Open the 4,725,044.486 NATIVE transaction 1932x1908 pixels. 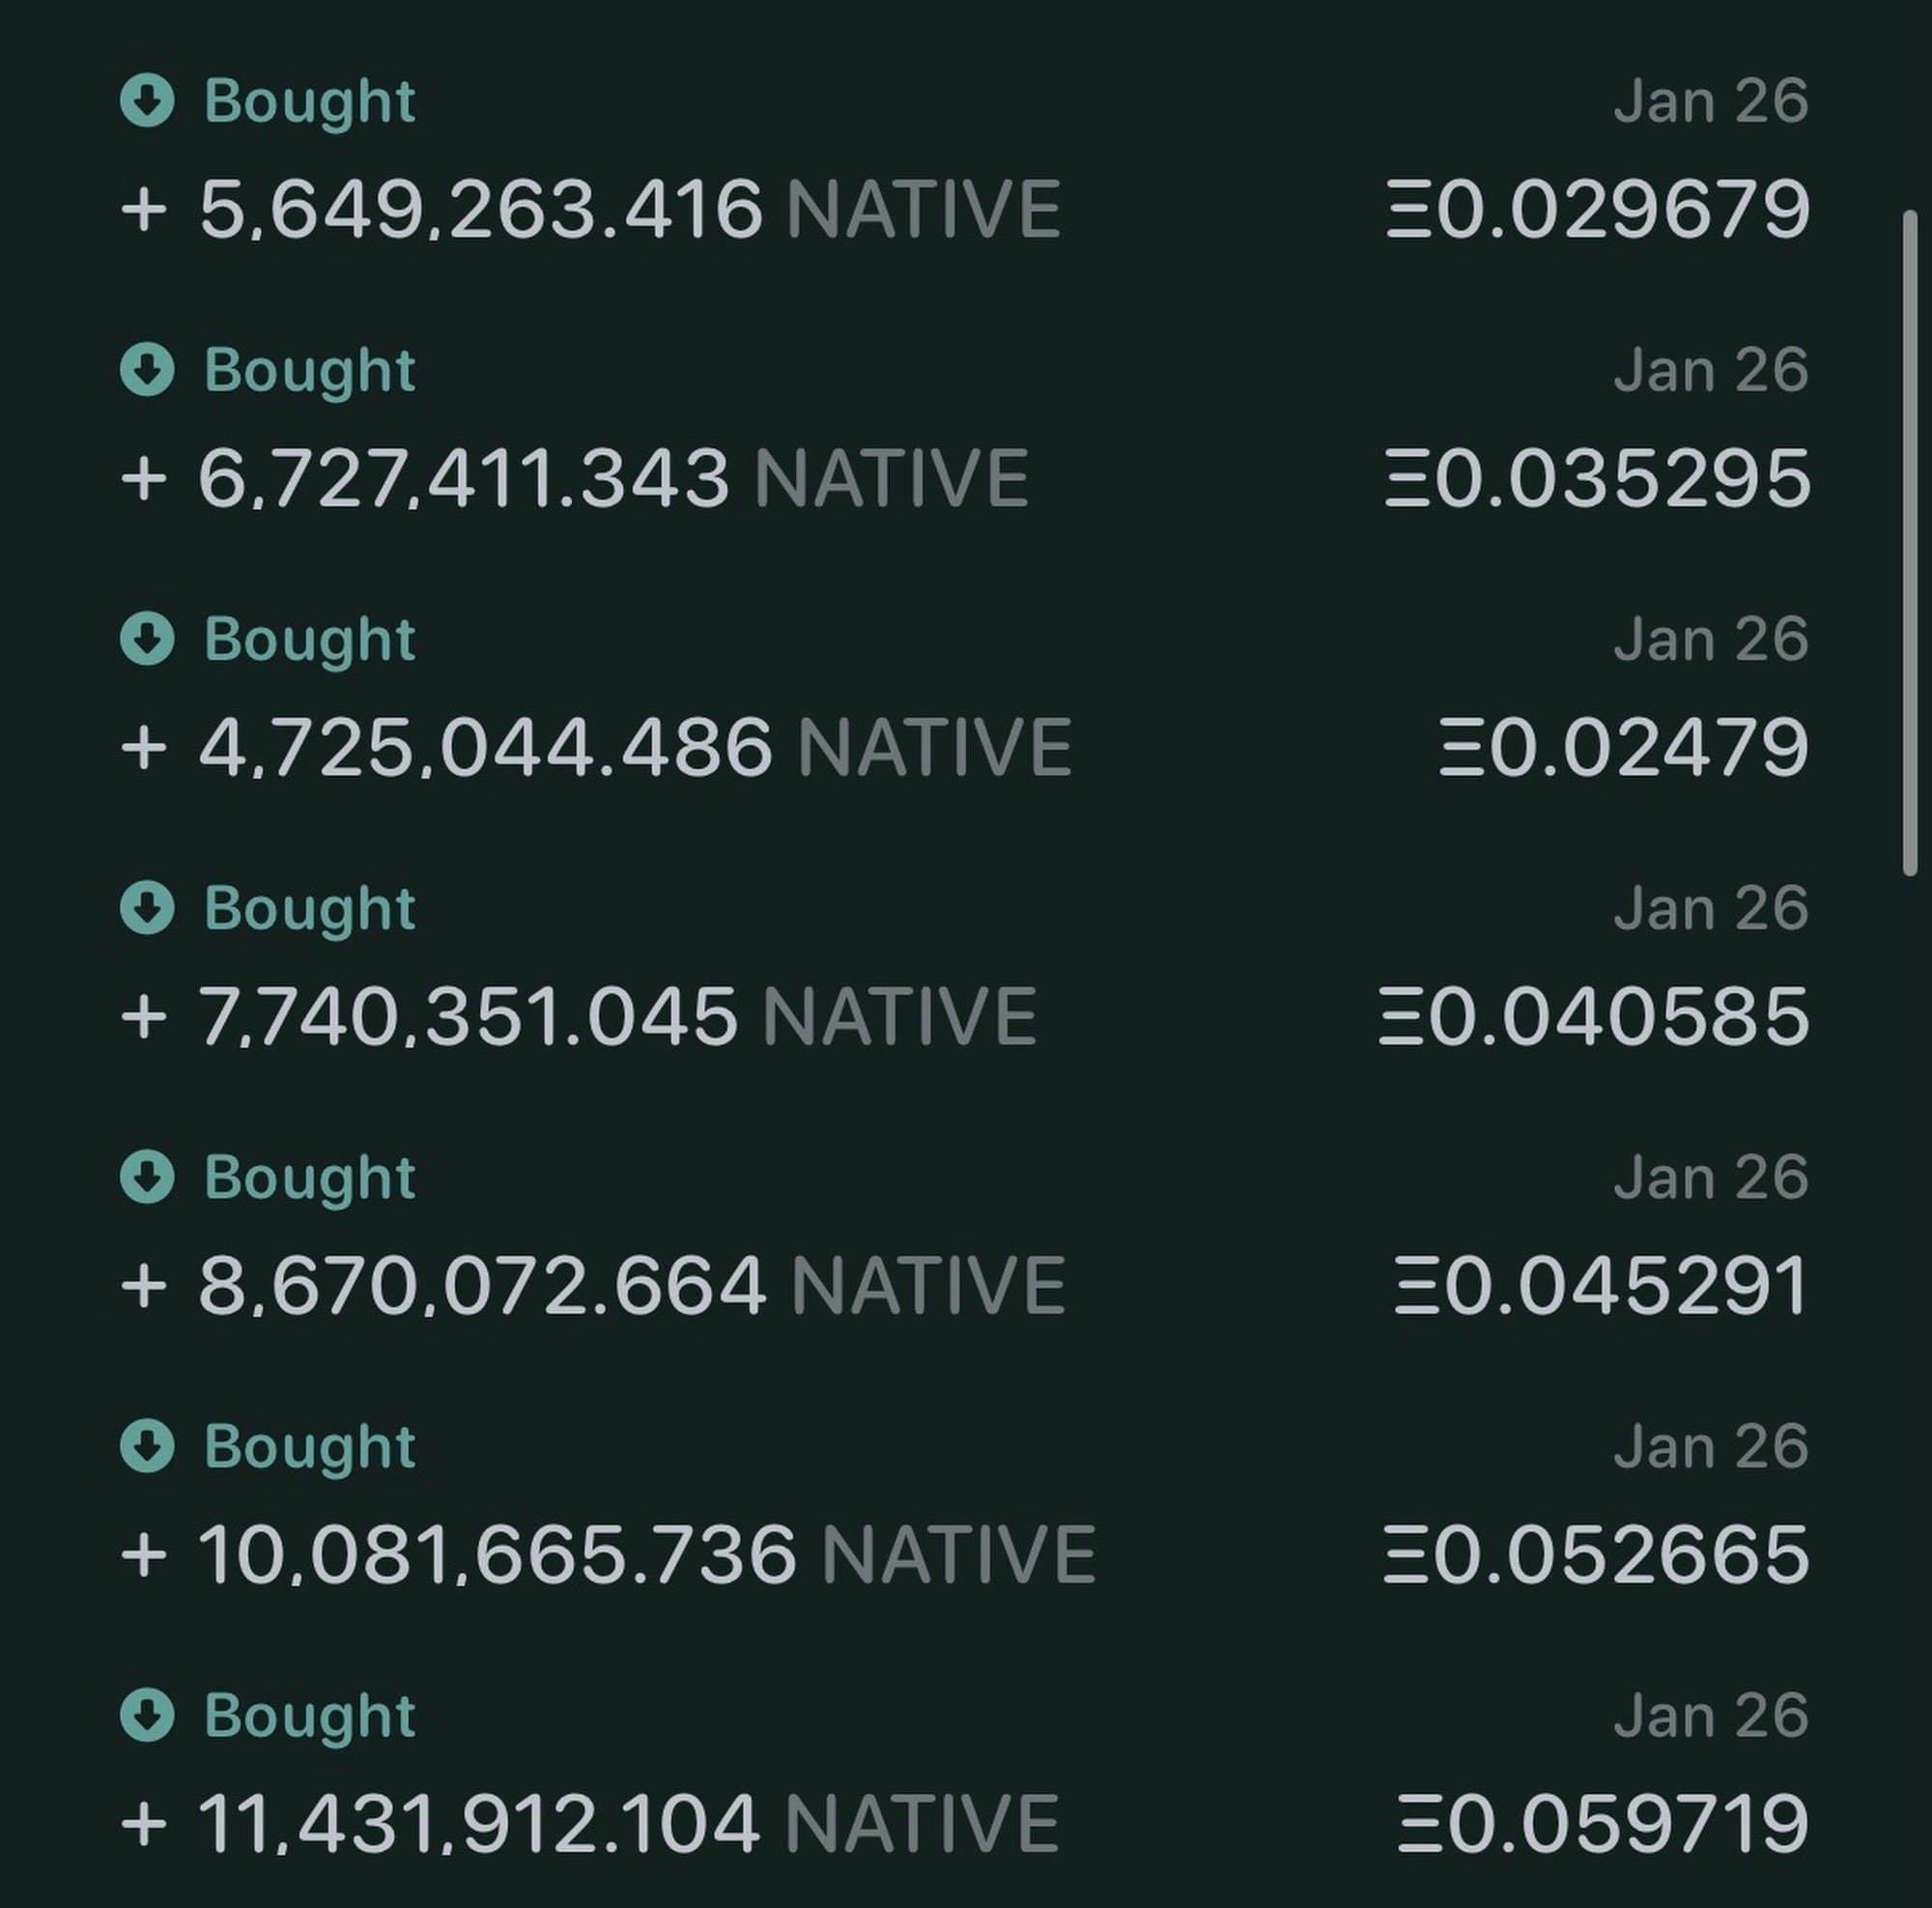tap(596, 748)
